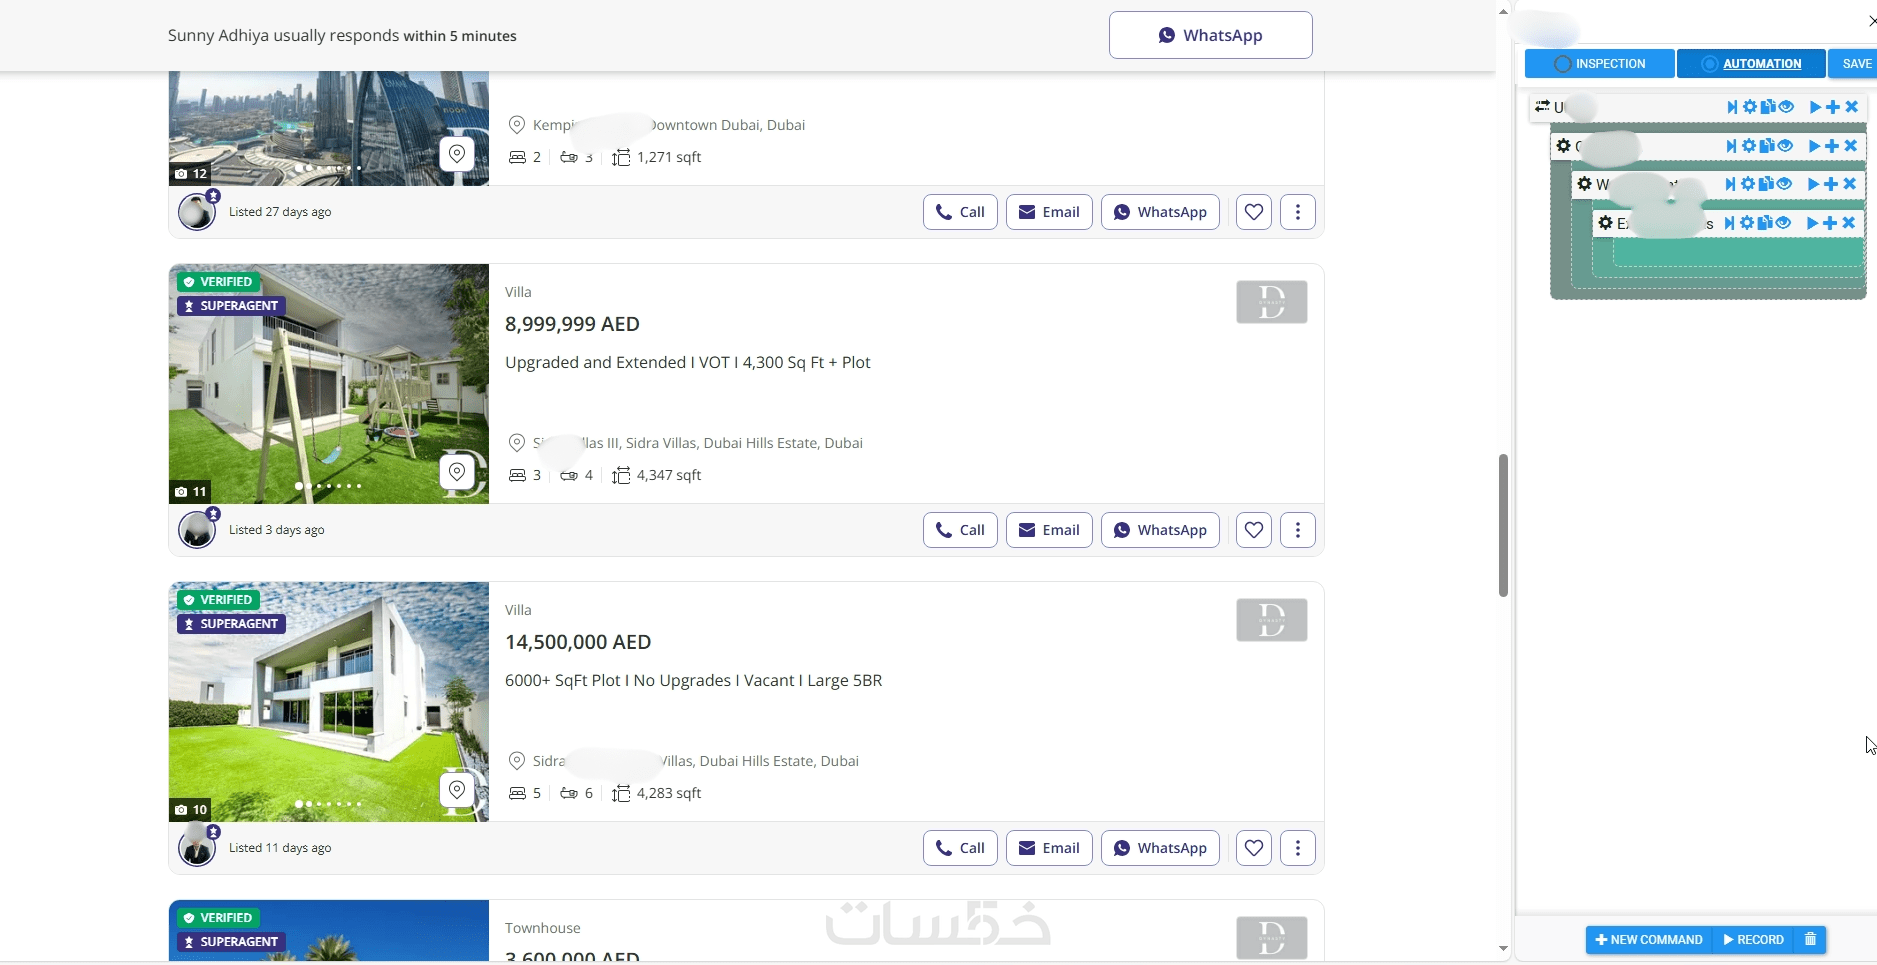Step through the command row starting with E
1877x965 pixels.
click(1729, 223)
